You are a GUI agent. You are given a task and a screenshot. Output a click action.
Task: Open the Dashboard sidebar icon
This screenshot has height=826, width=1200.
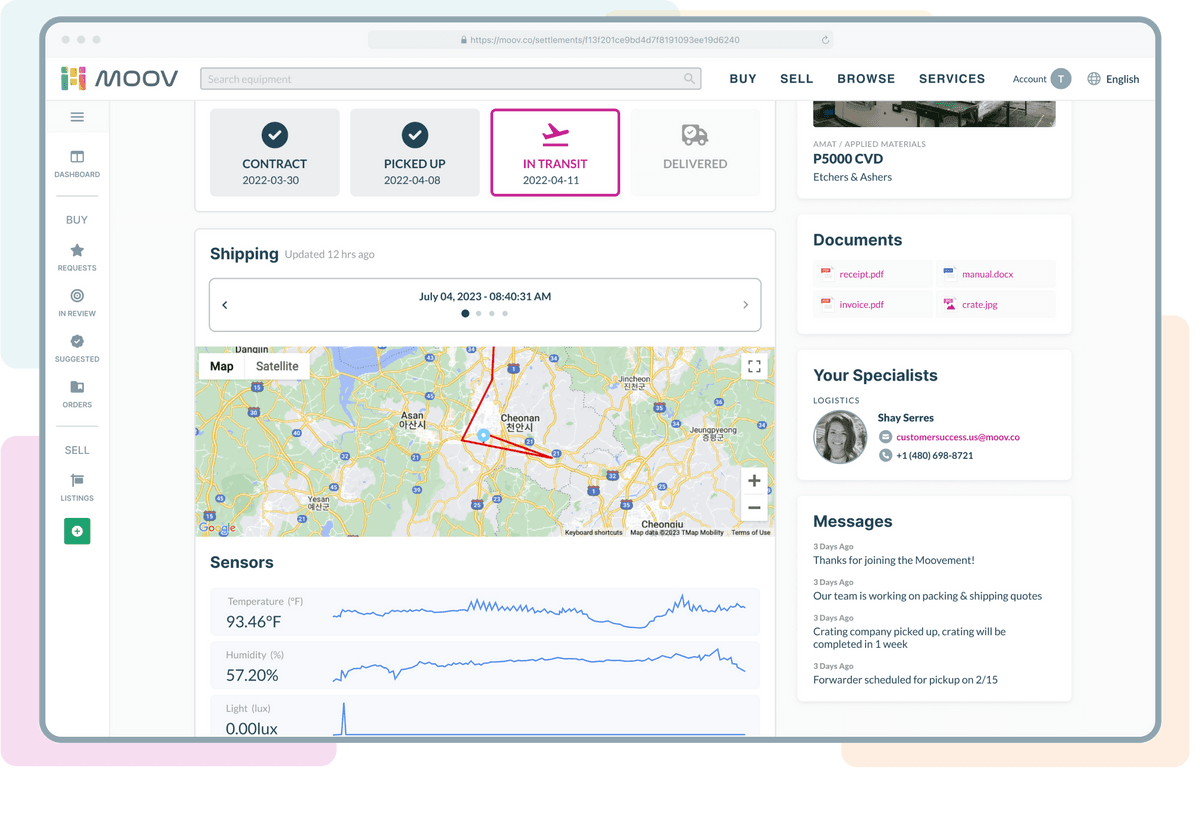[77, 158]
